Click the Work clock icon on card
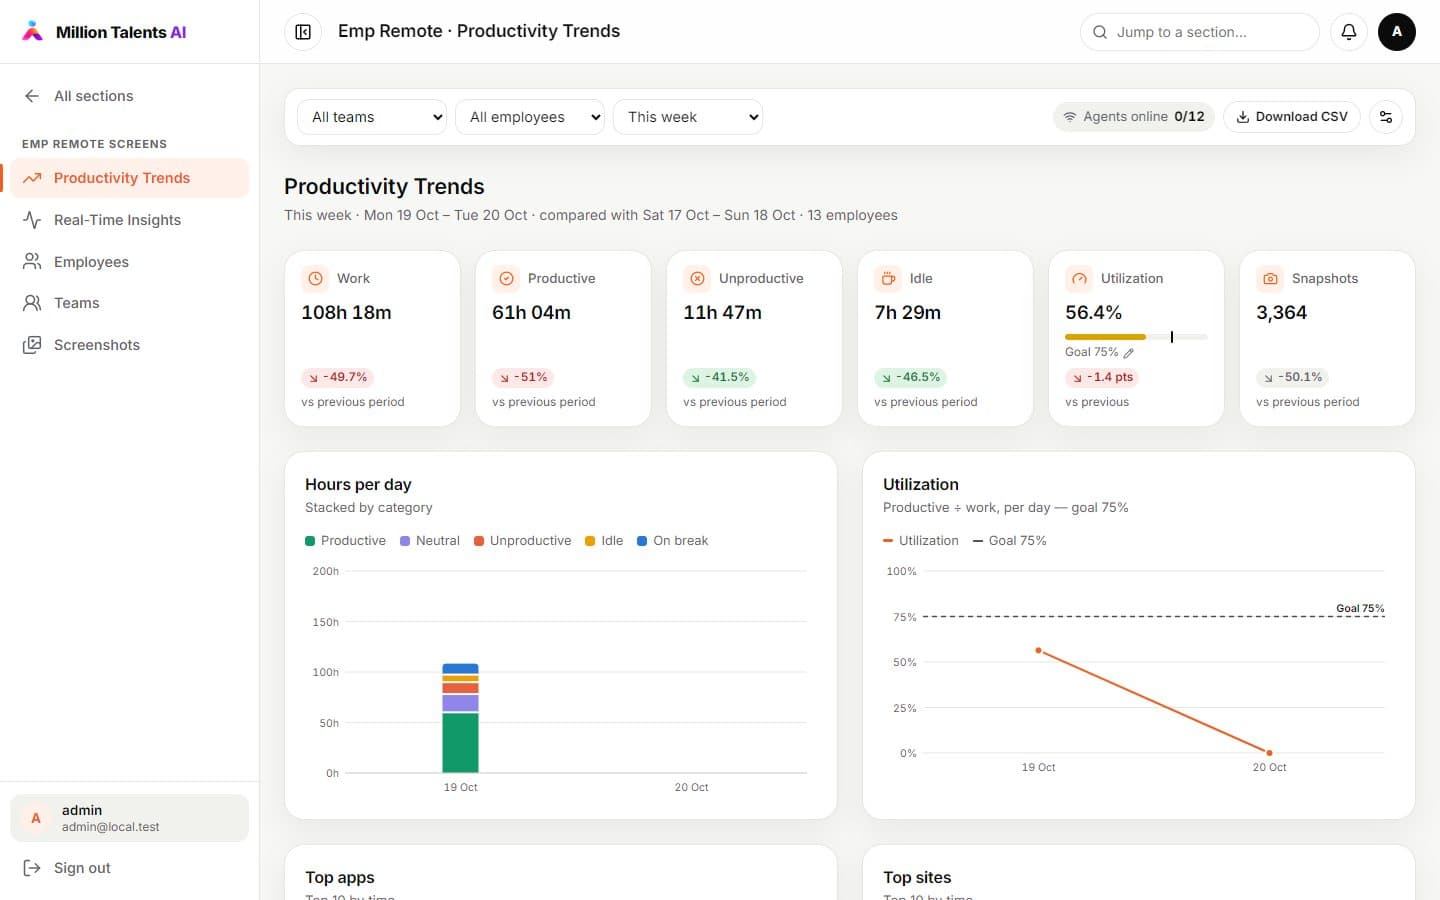This screenshot has height=900, width=1440. (315, 279)
